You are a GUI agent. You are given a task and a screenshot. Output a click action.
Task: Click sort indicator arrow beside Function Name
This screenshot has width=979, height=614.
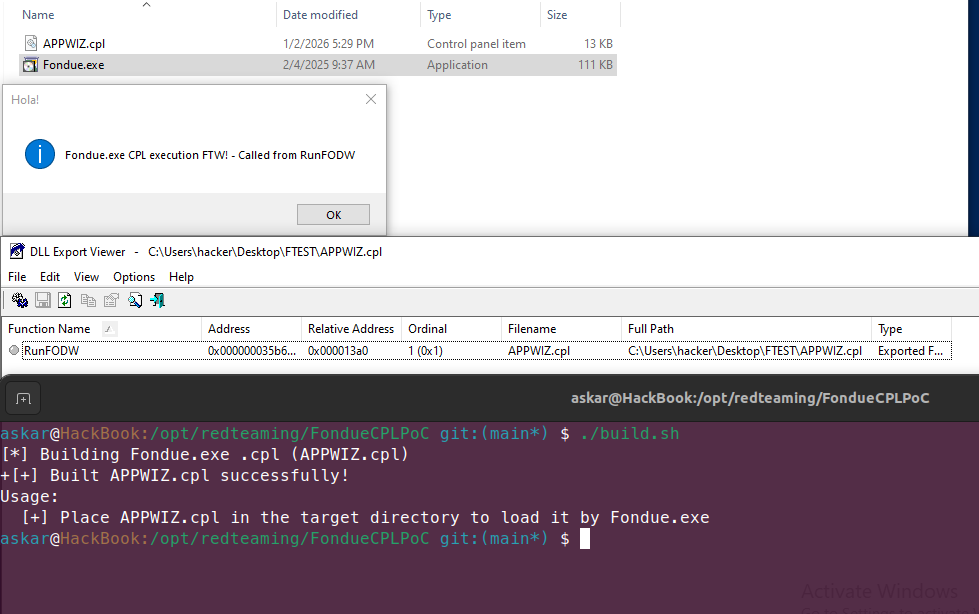point(109,329)
